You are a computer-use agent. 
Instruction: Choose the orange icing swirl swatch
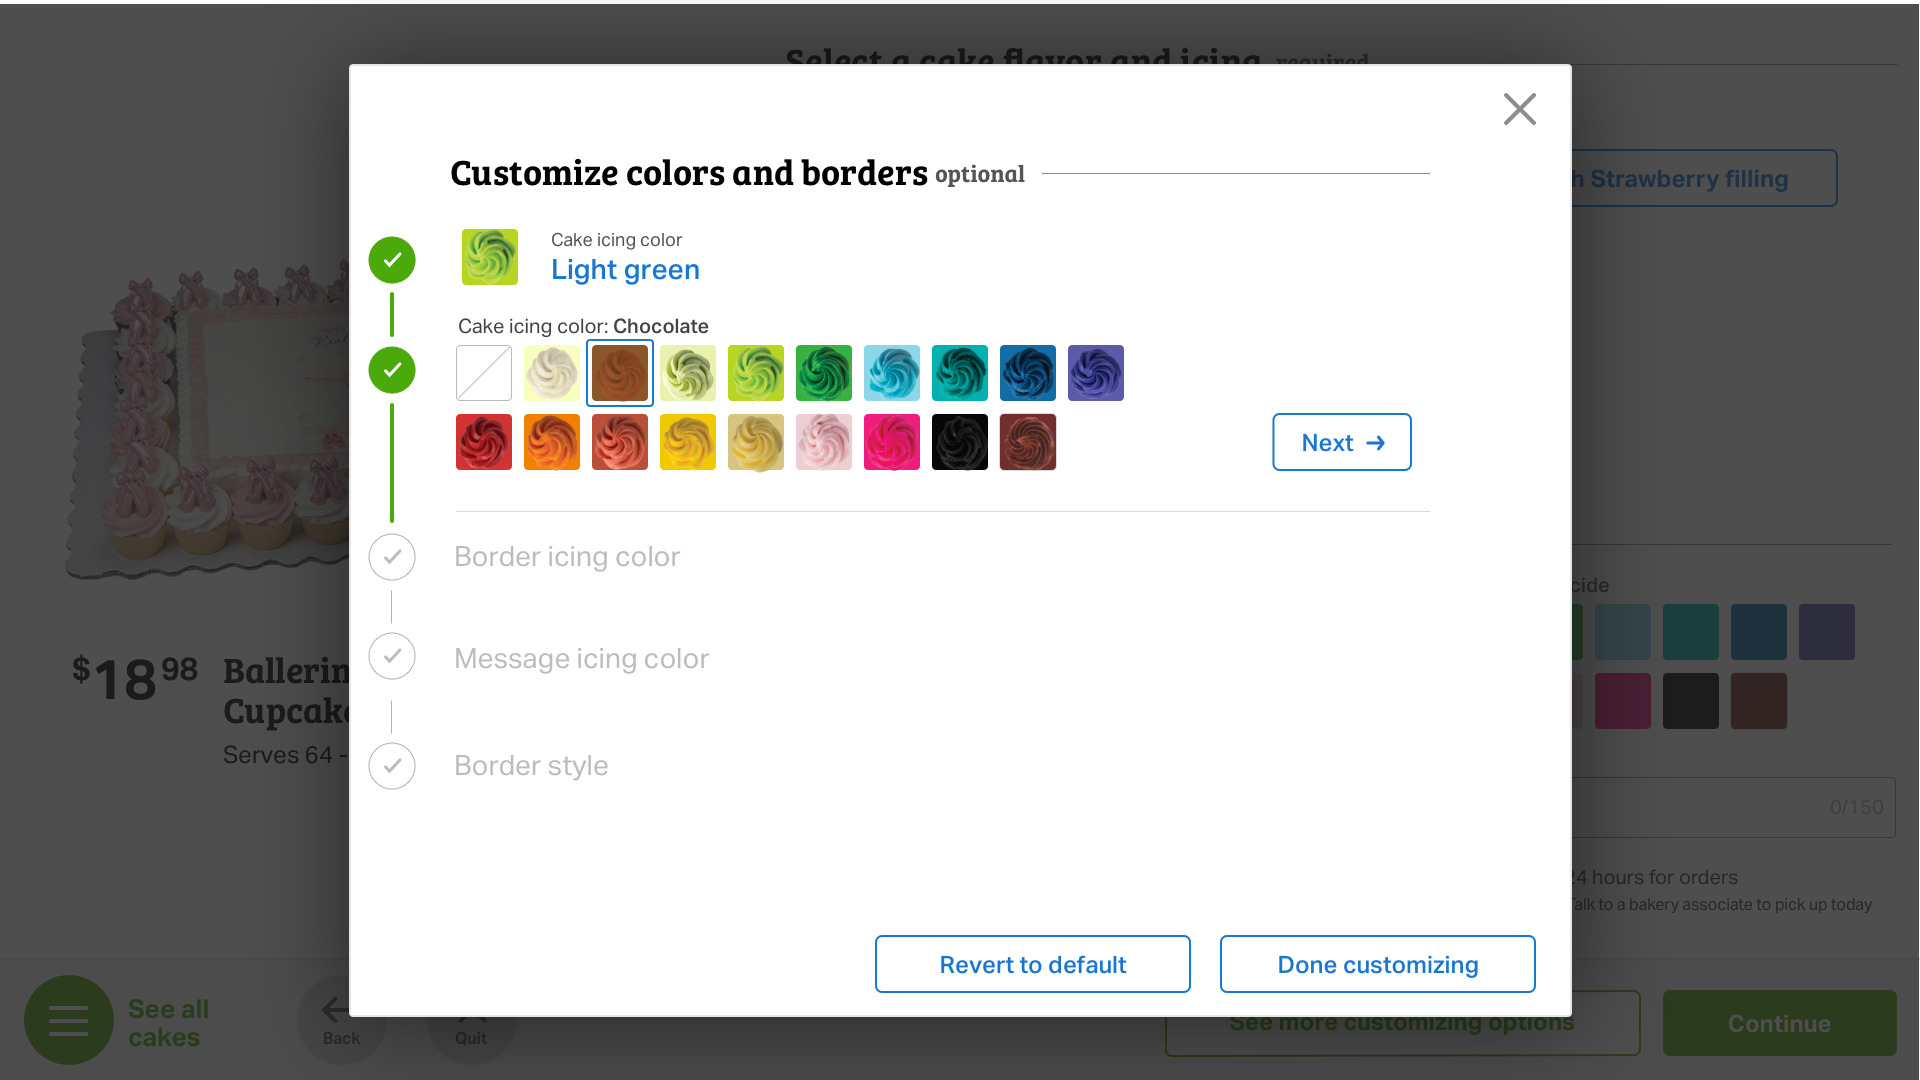click(552, 442)
